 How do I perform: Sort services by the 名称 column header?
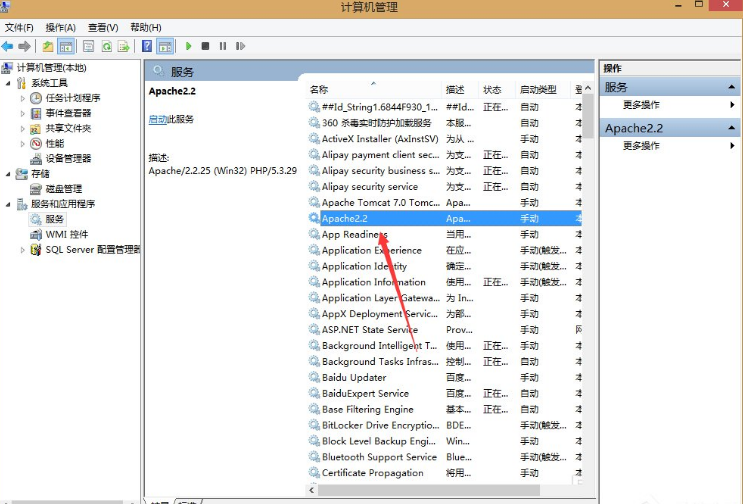[x=320, y=90]
